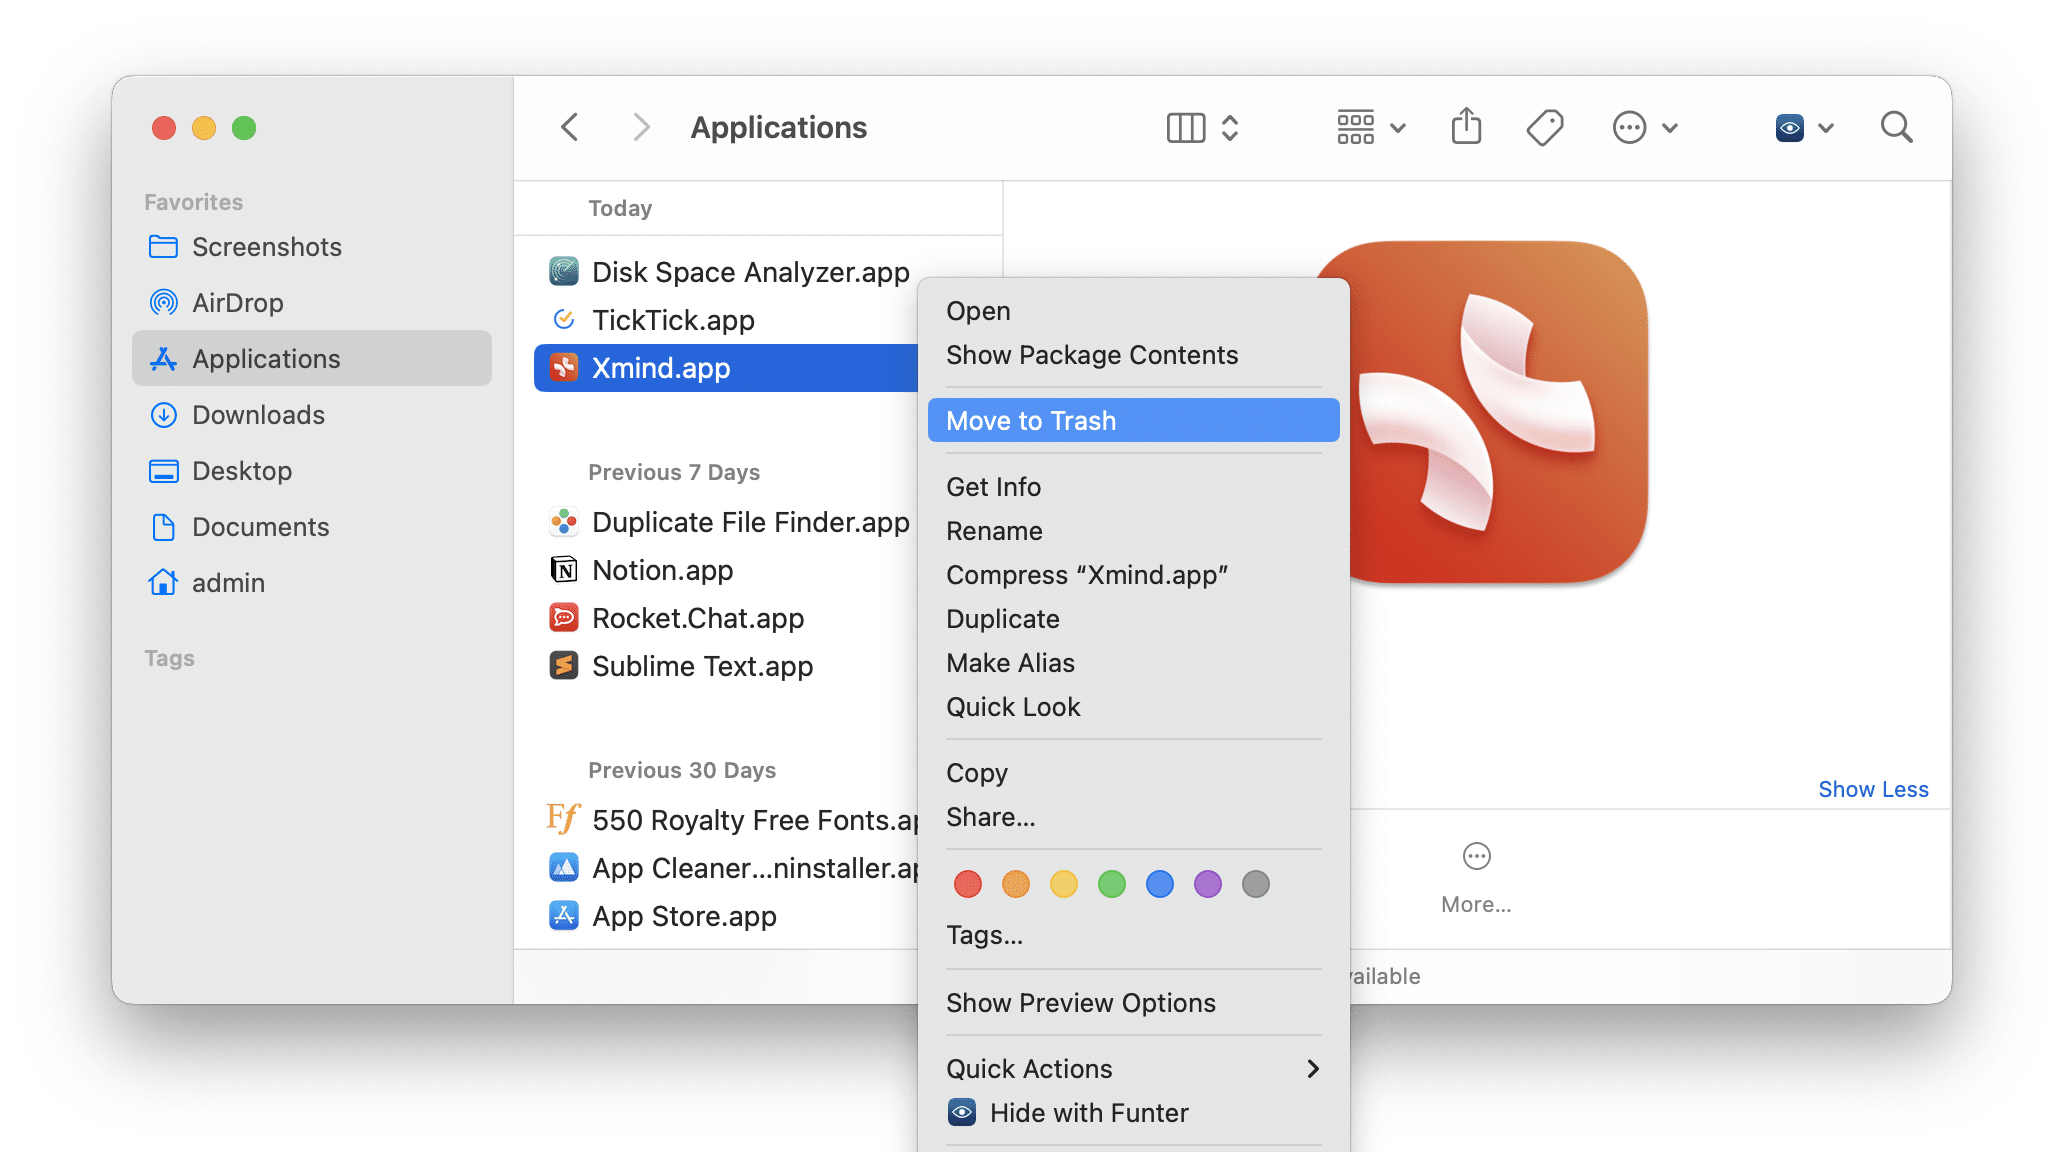
Task: Select Applications in the sidebar
Action: [311, 359]
